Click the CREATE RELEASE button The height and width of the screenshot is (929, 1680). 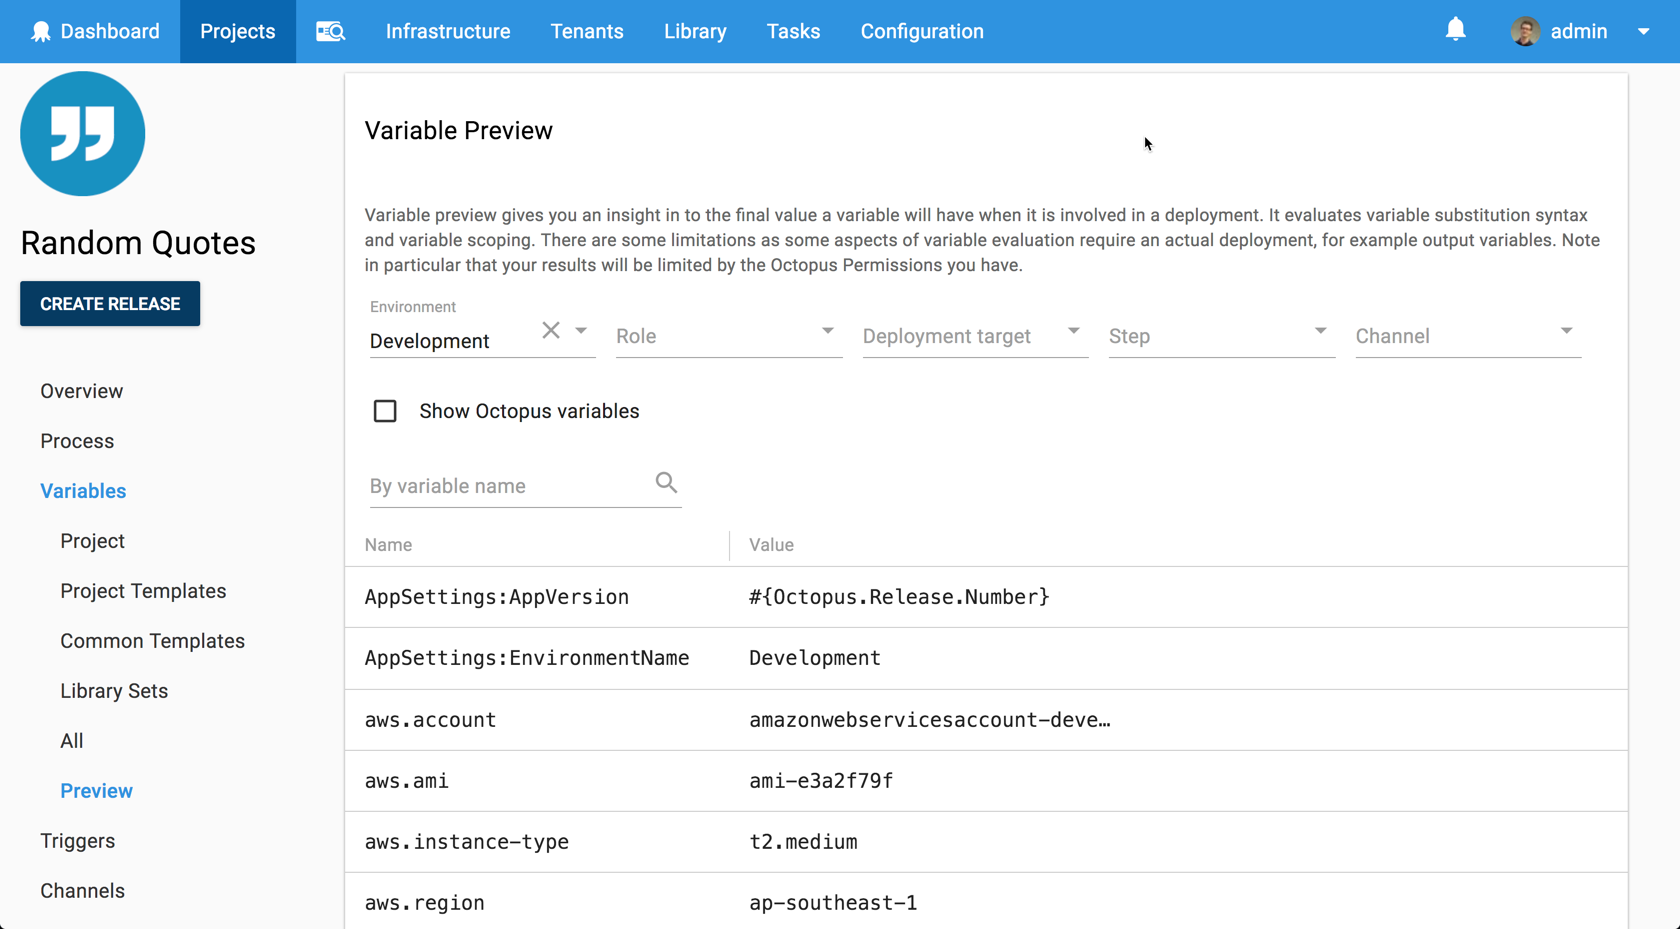pos(110,303)
